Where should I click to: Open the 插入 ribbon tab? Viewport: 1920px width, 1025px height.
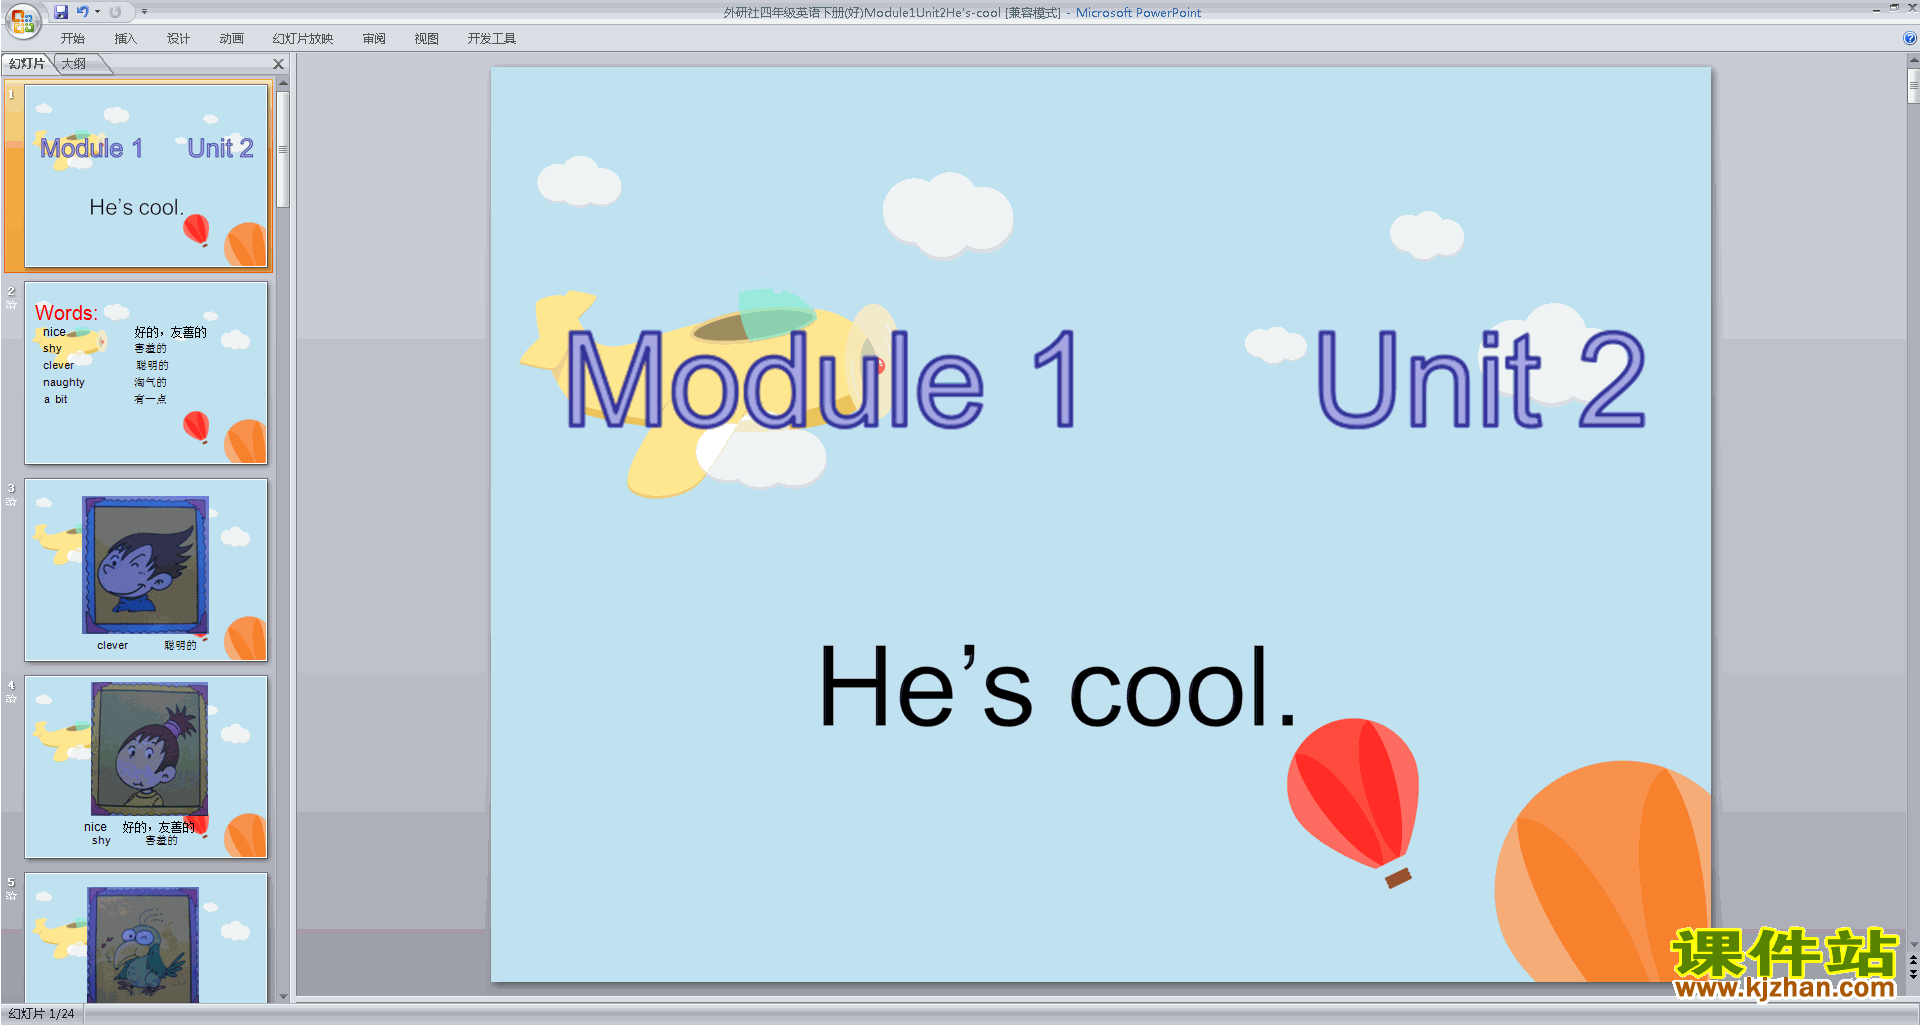tap(125, 39)
